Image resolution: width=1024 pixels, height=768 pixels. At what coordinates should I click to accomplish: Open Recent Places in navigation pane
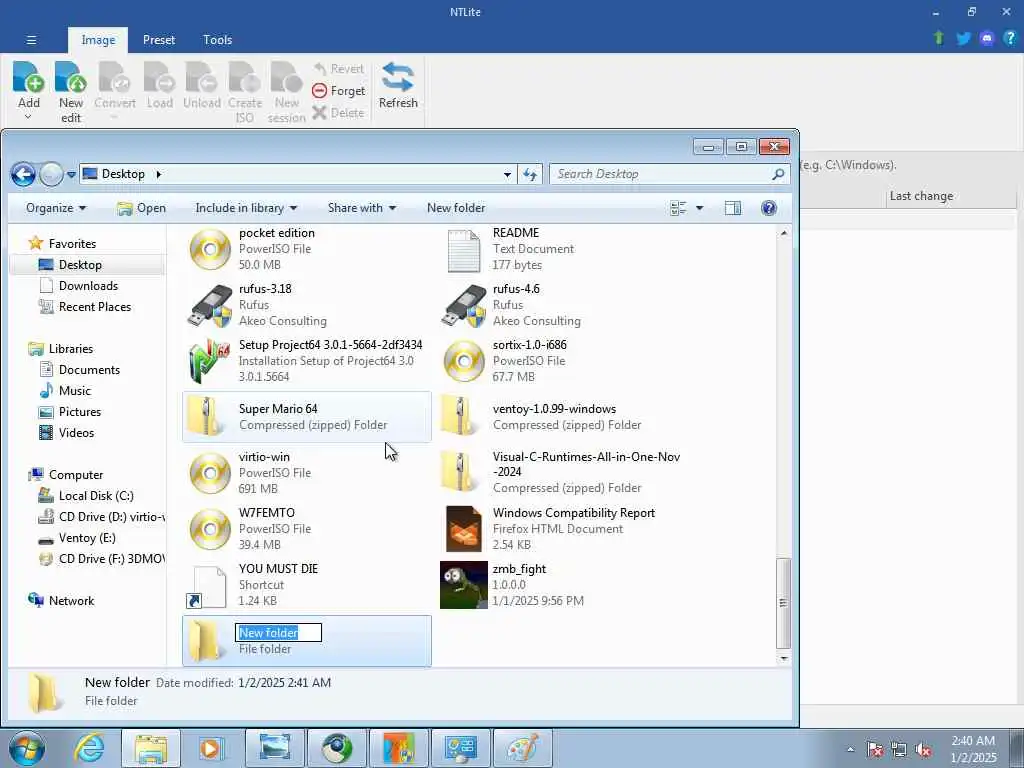pos(95,306)
